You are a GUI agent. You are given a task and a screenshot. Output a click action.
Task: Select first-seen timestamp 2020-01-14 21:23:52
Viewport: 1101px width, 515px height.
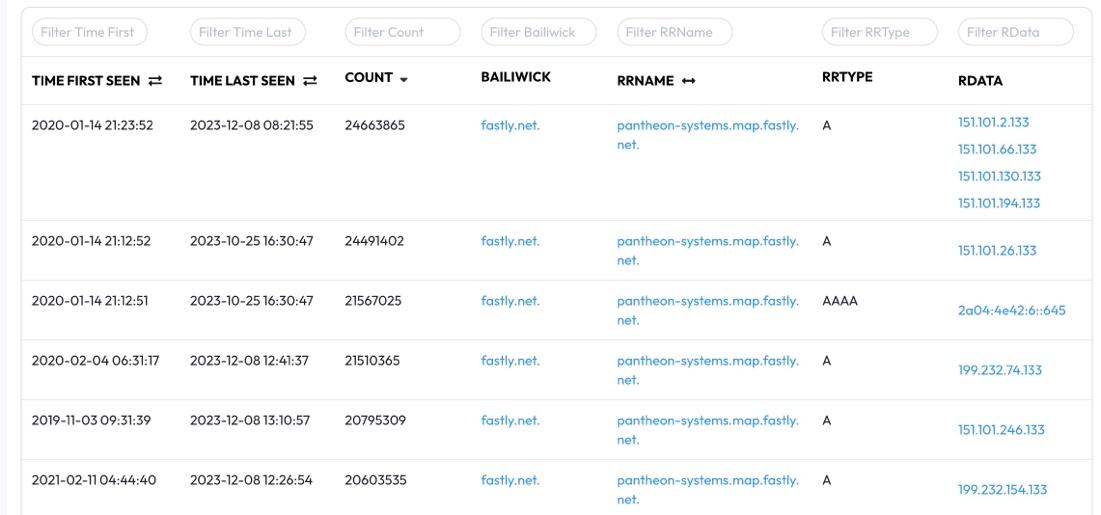tap(92, 126)
